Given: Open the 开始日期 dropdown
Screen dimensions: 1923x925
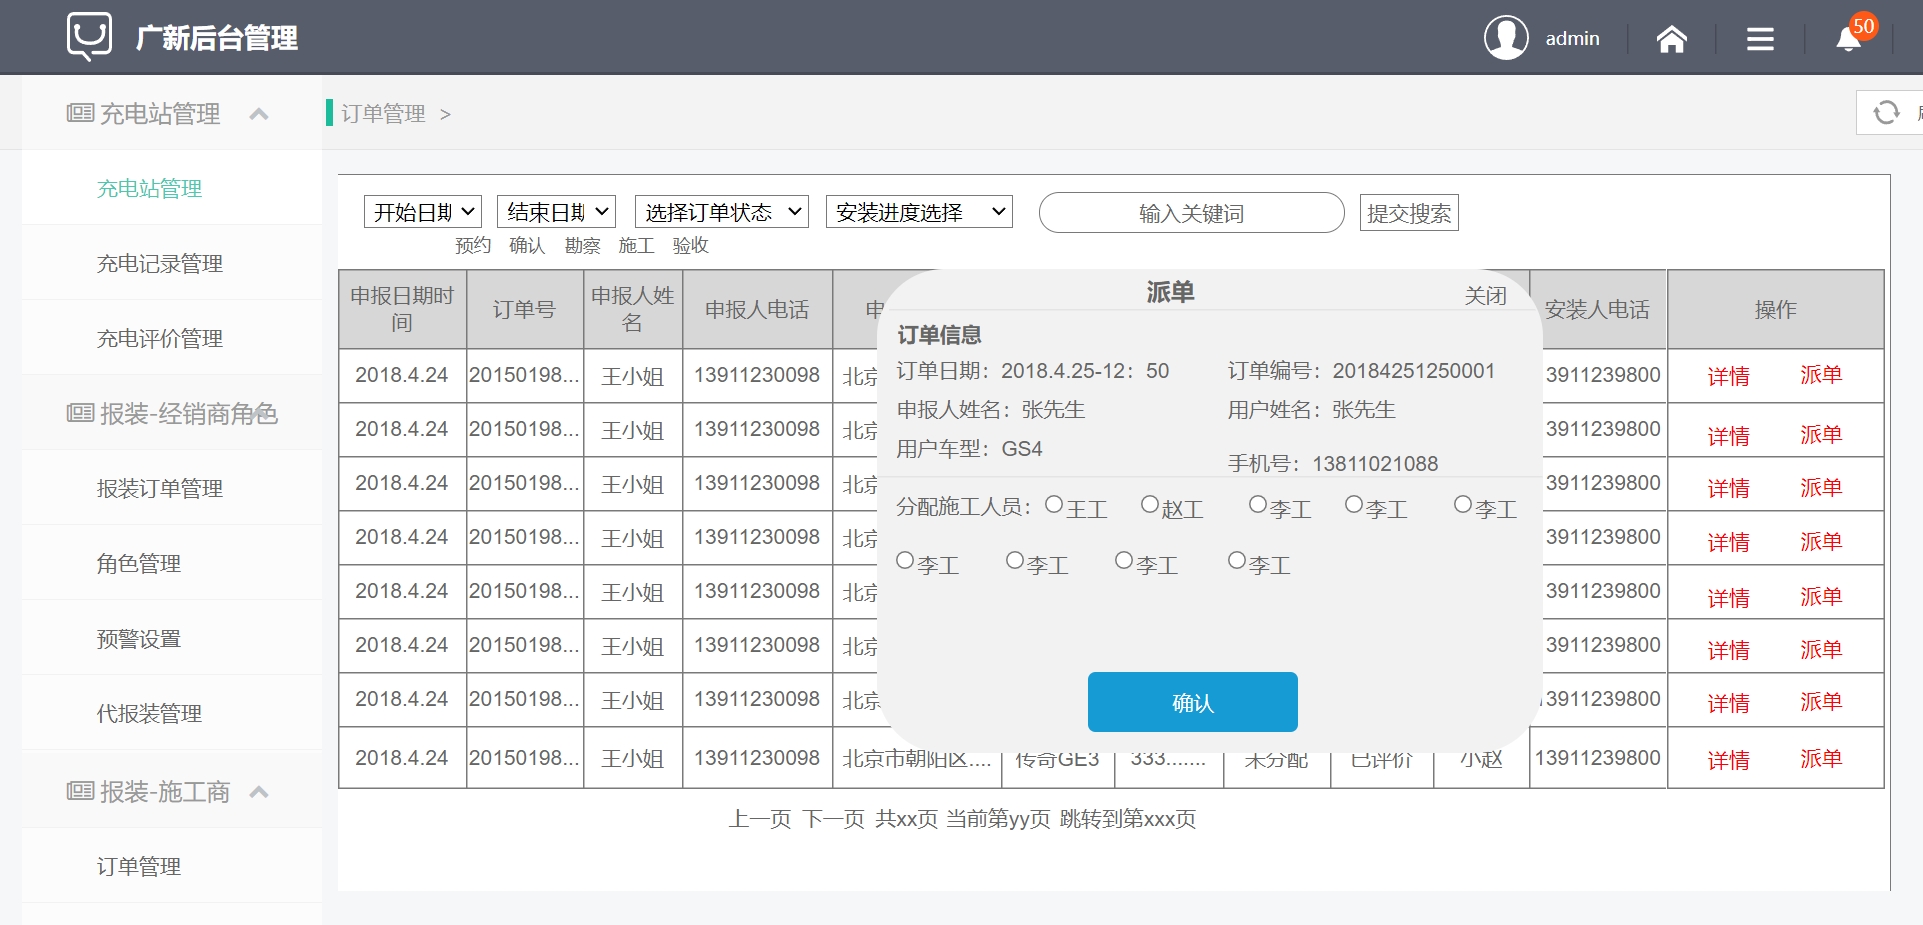Looking at the screenshot, I should (423, 212).
